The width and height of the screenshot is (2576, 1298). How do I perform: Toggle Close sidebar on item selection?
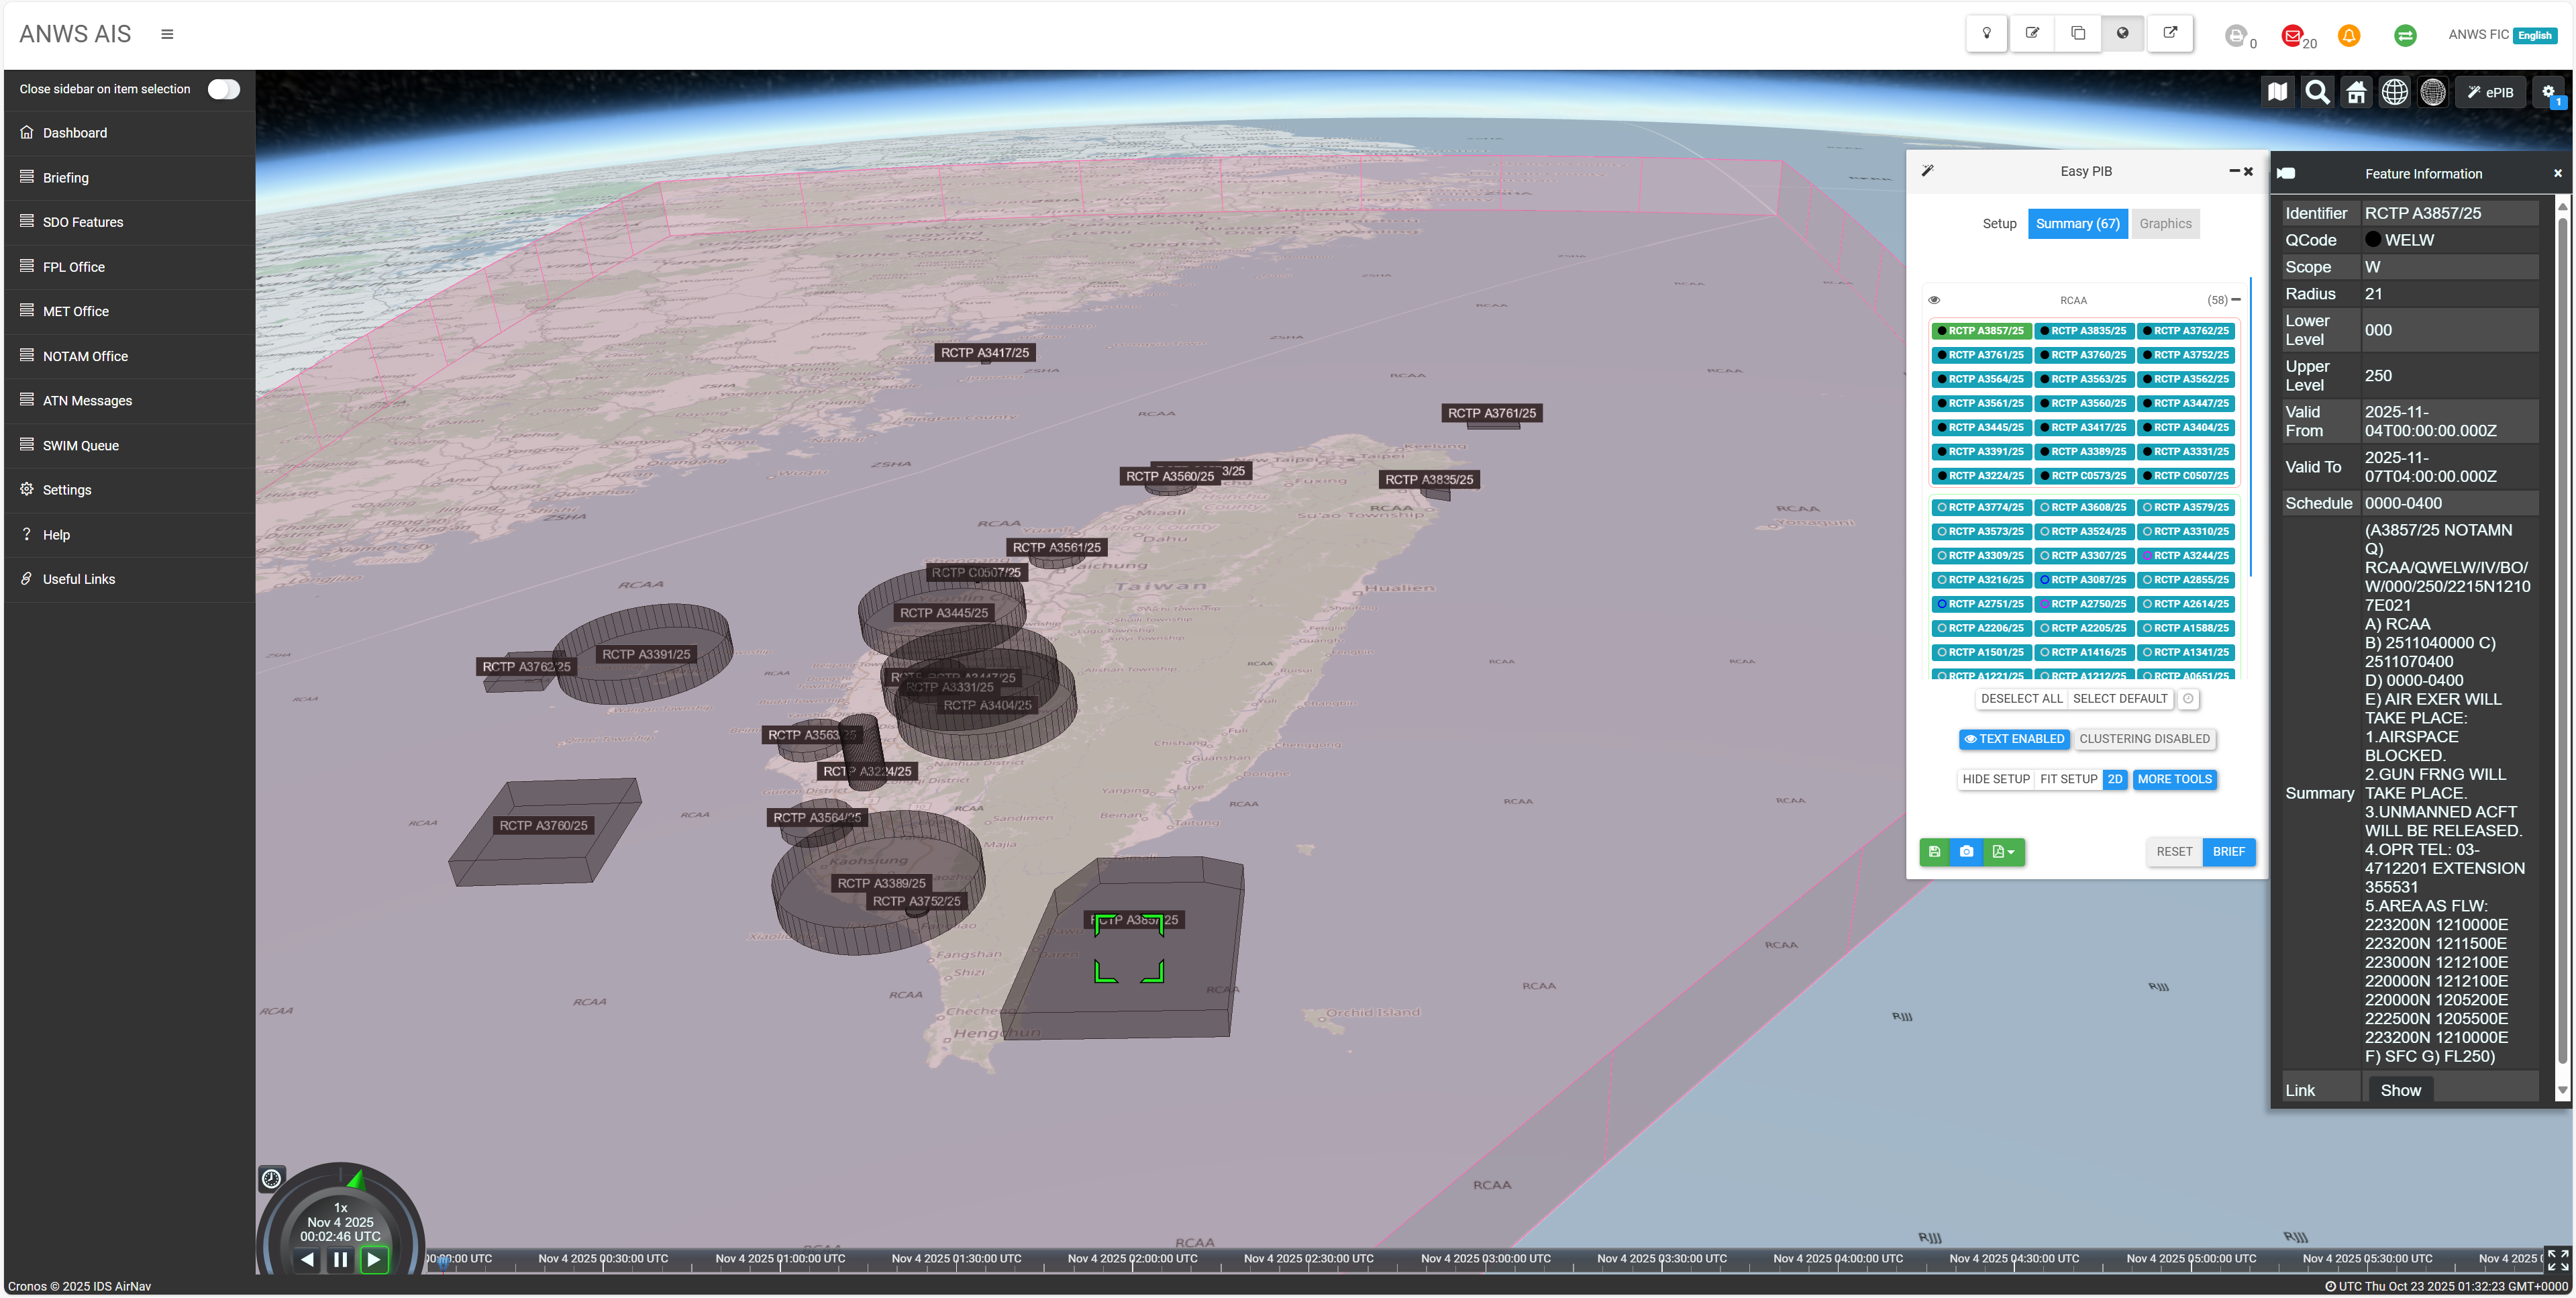coord(223,89)
